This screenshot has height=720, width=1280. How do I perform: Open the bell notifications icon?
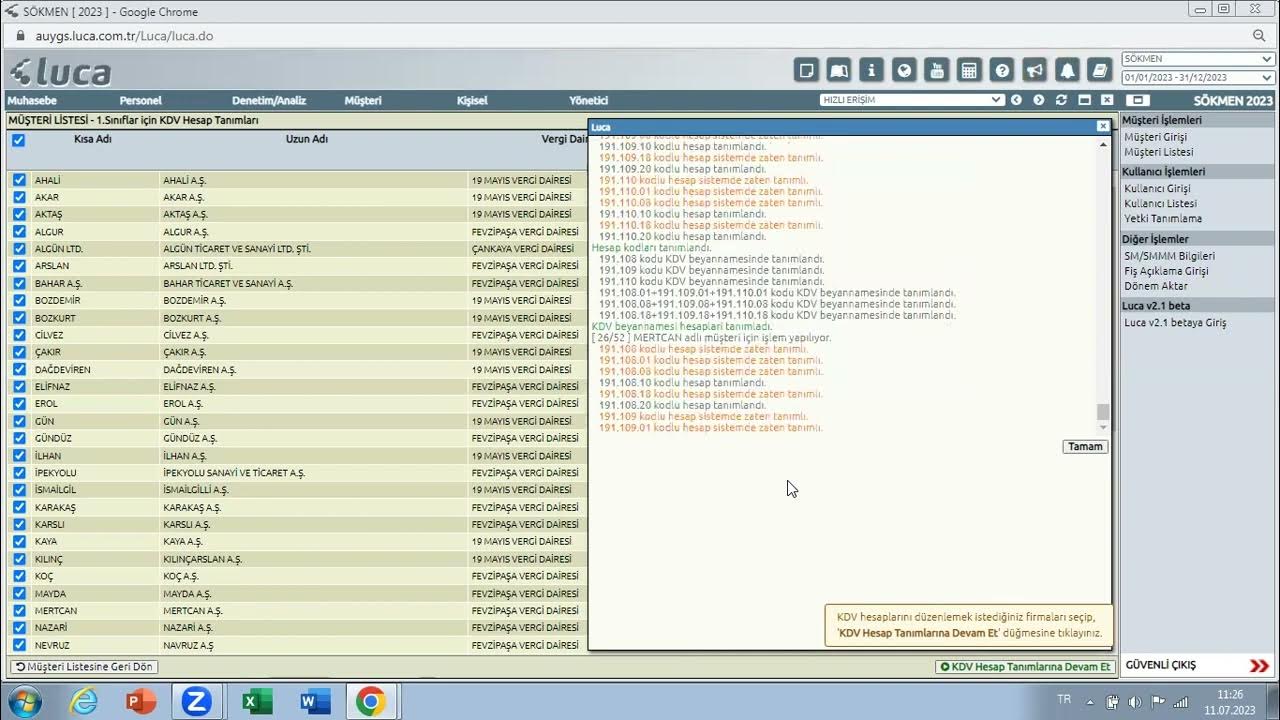pos(1068,70)
